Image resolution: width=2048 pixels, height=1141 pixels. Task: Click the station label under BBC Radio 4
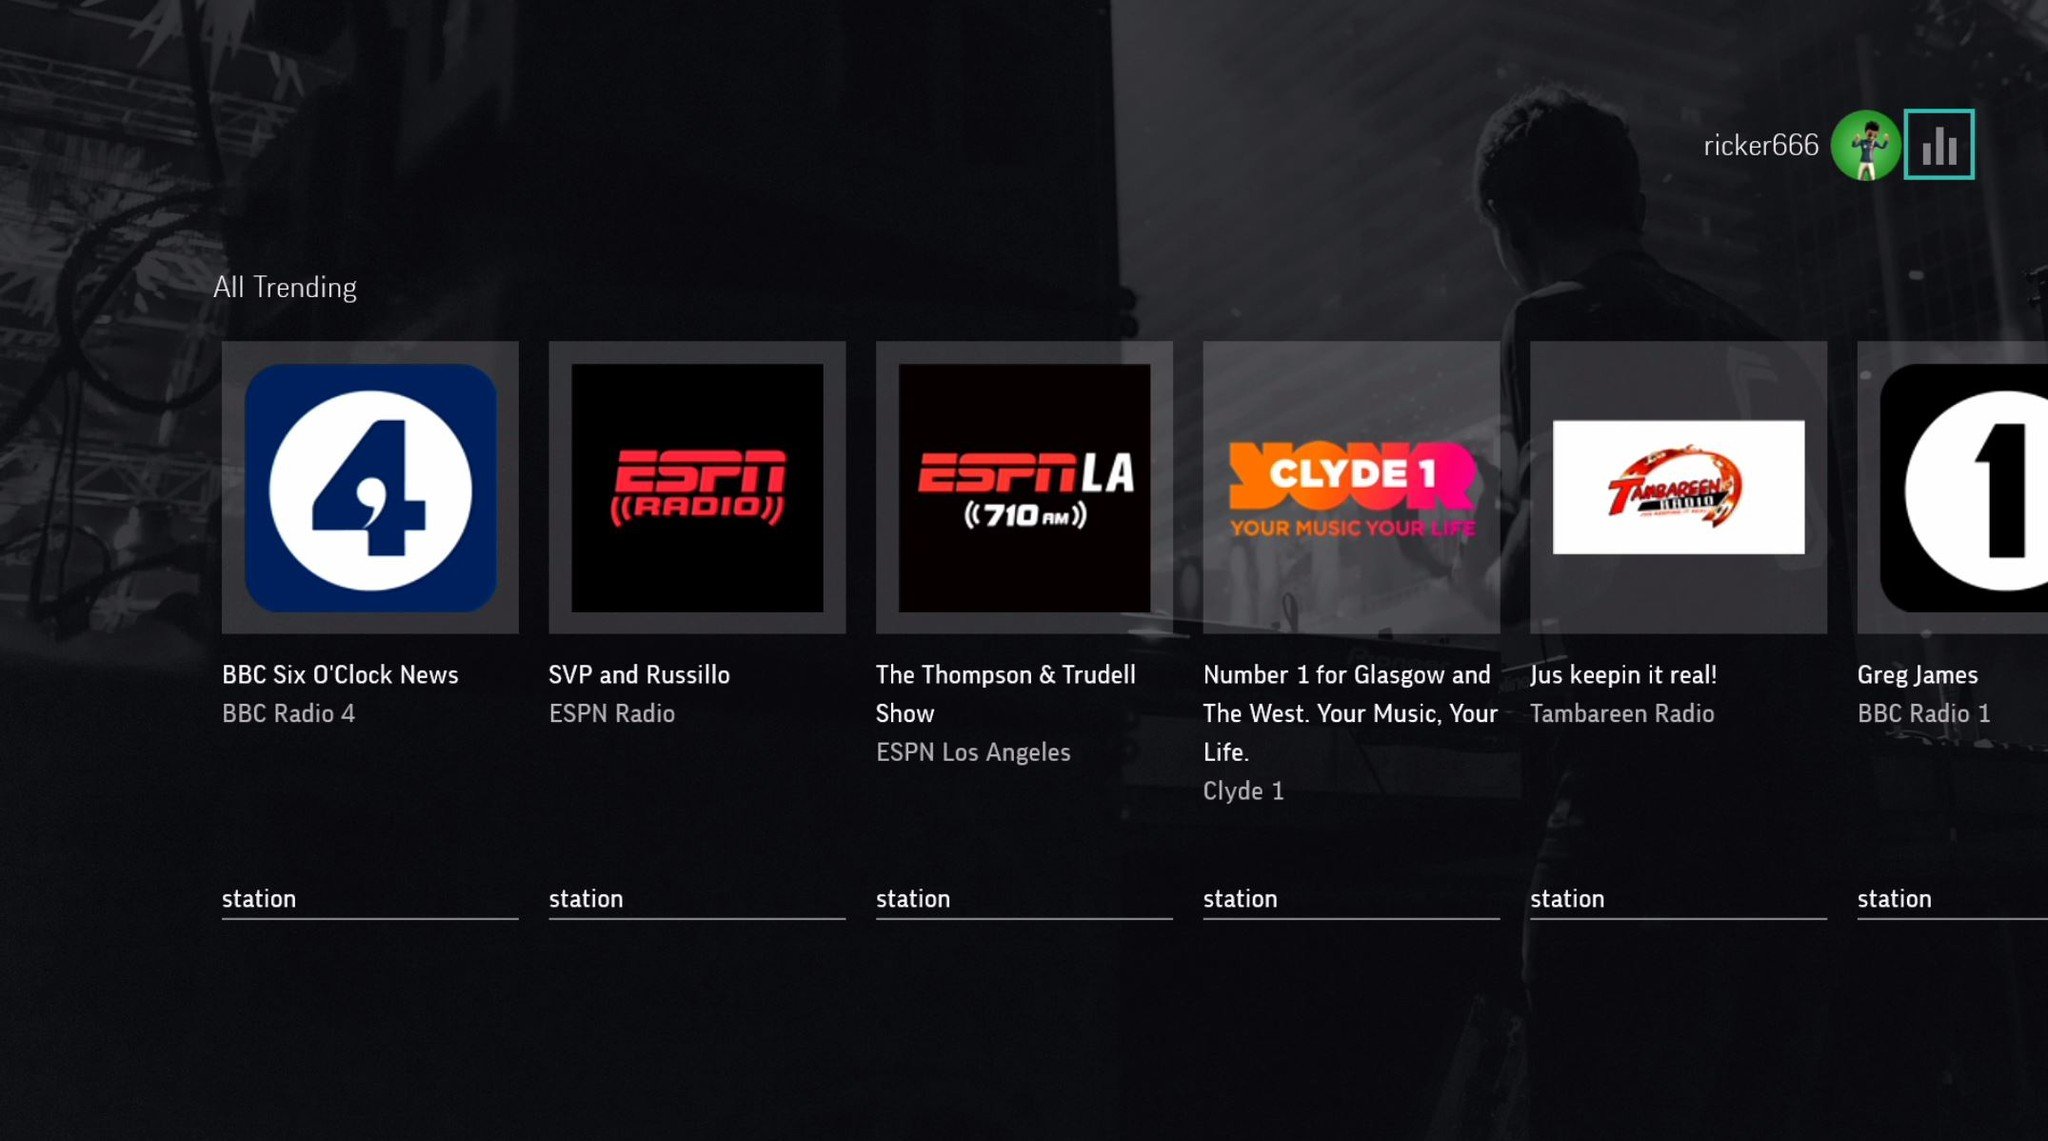(258, 896)
